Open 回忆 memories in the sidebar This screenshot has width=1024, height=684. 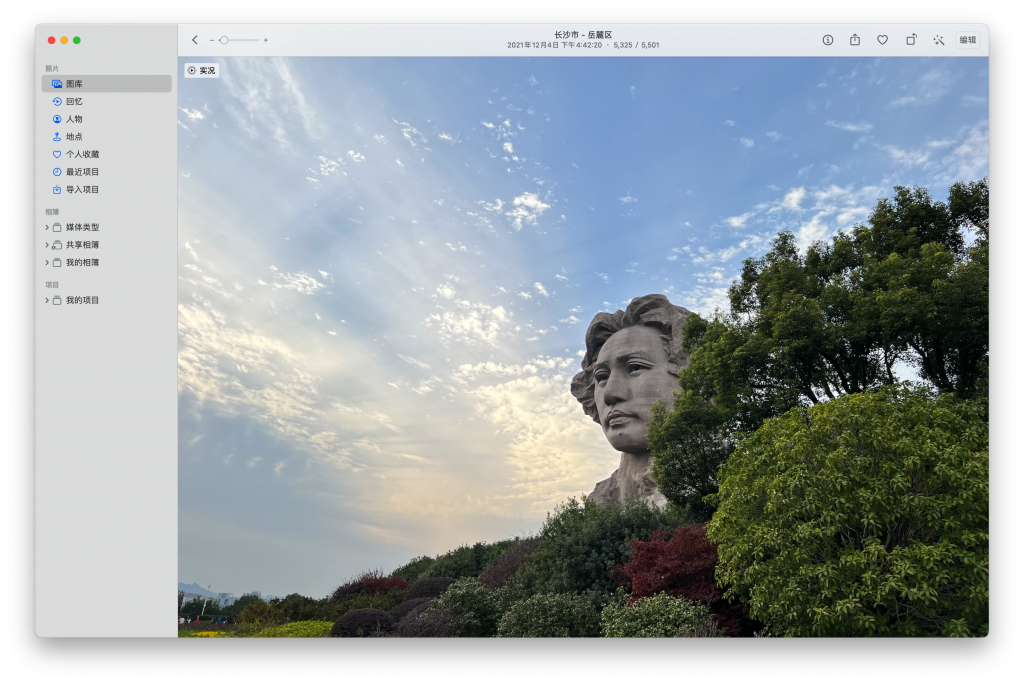(106, 101)
